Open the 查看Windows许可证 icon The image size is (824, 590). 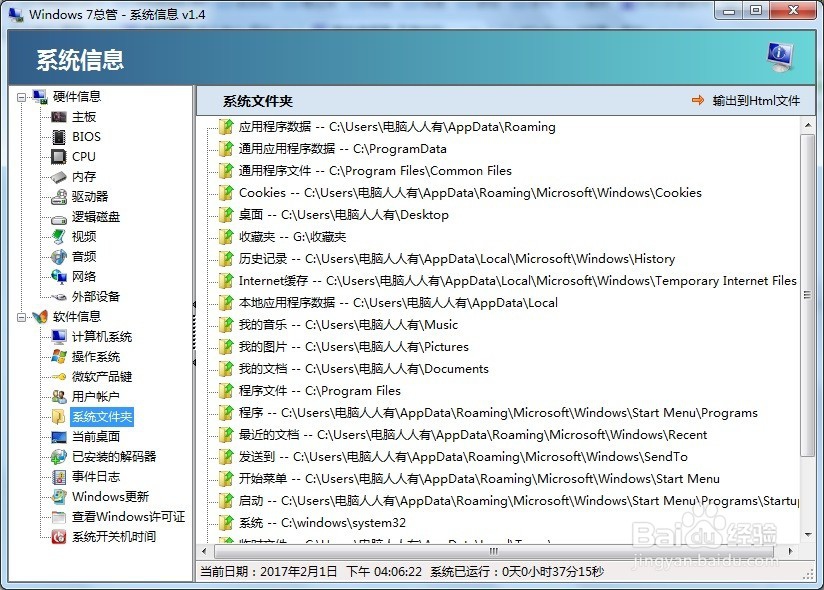pyautogui.click(x=59, y=517)
